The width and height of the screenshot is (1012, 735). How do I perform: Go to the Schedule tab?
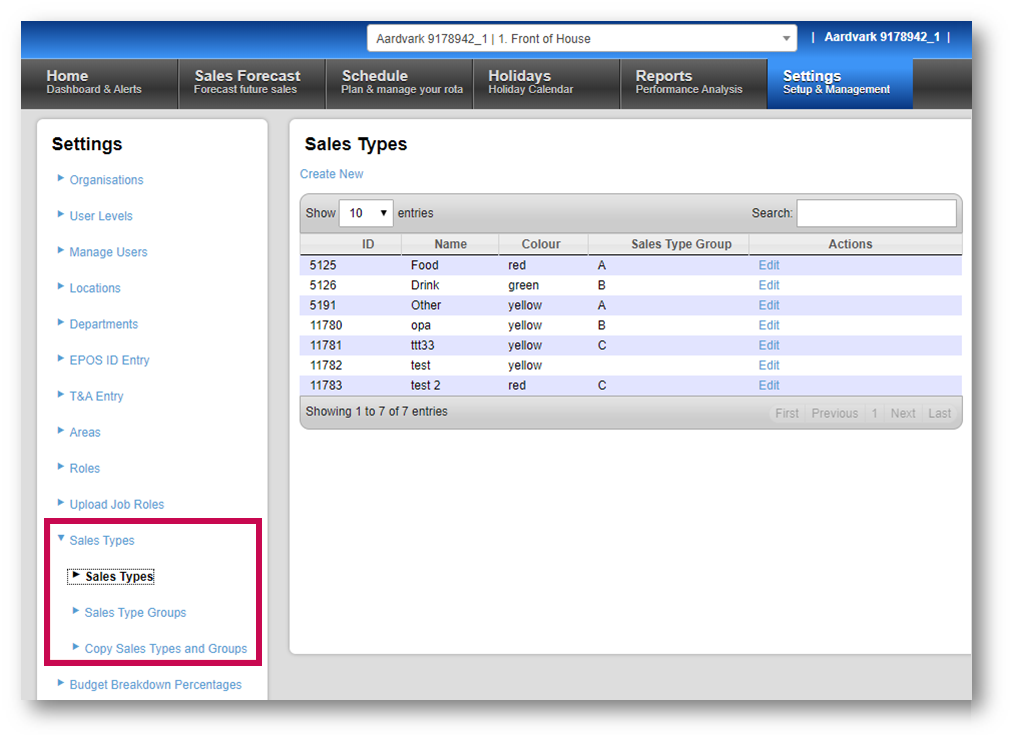point(401,82)
